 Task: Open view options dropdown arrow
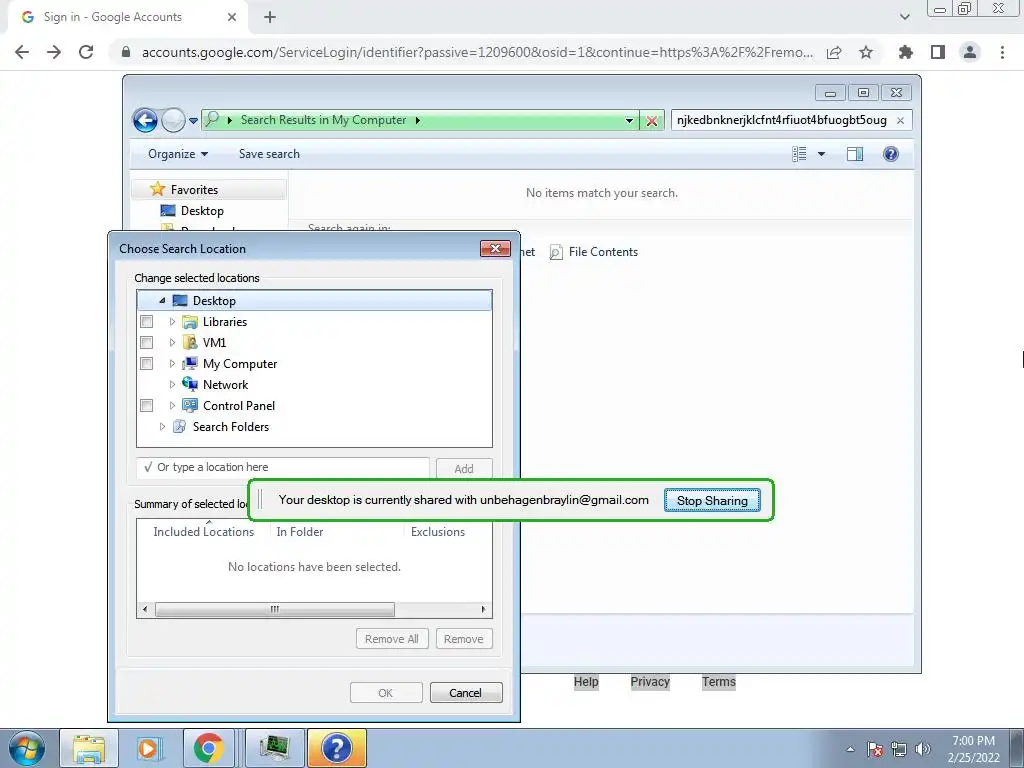(x=822, y=154)
